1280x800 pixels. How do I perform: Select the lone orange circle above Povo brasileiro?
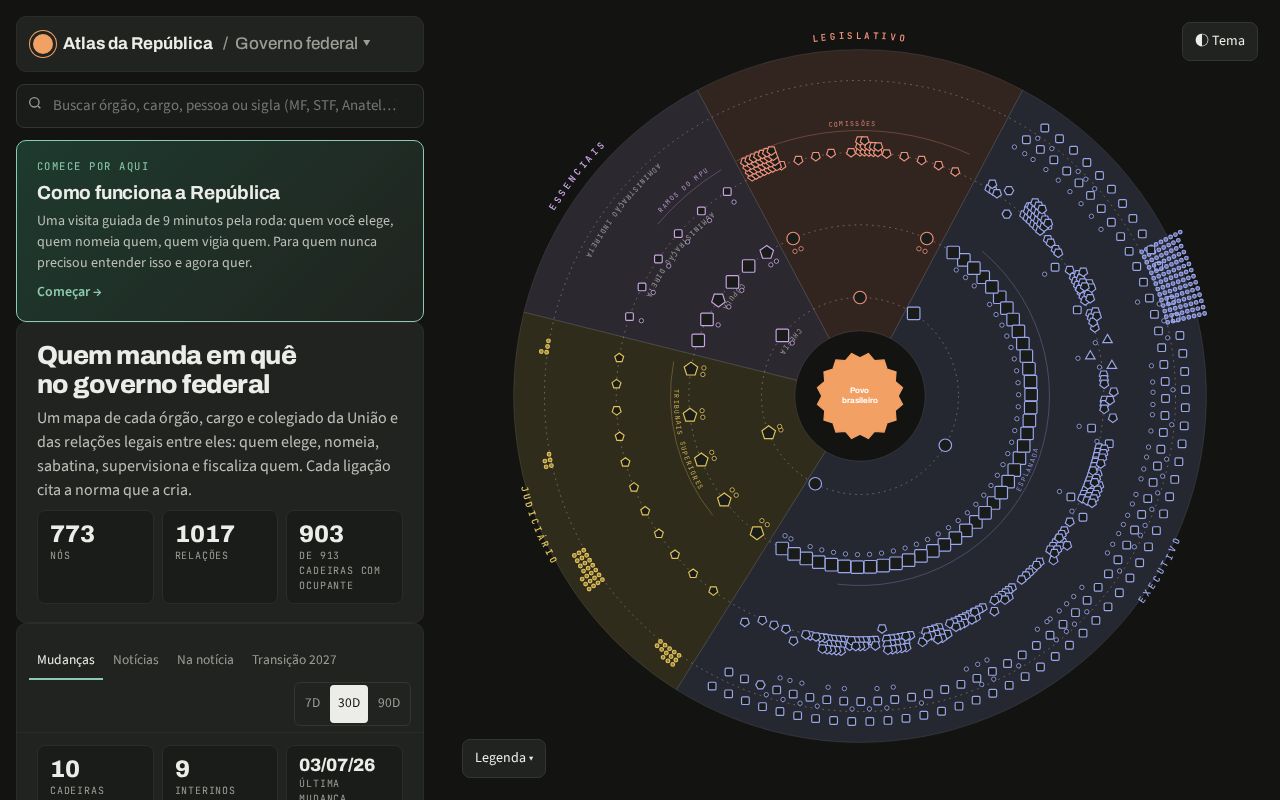[x=860, y=297]
